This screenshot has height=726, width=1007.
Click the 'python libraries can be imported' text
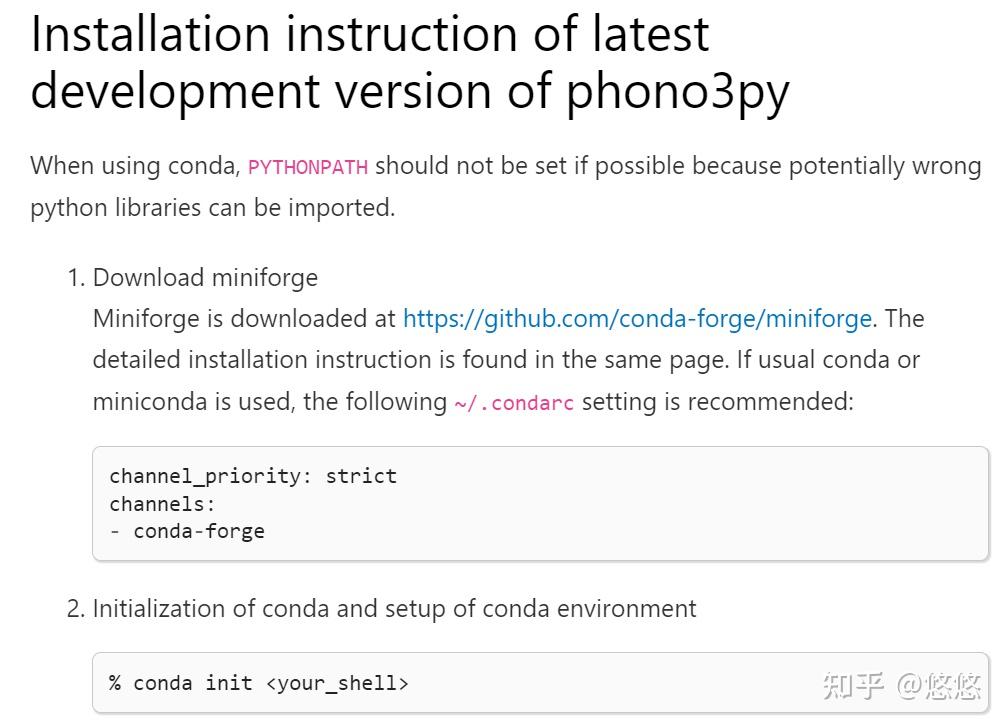(212, 208)
